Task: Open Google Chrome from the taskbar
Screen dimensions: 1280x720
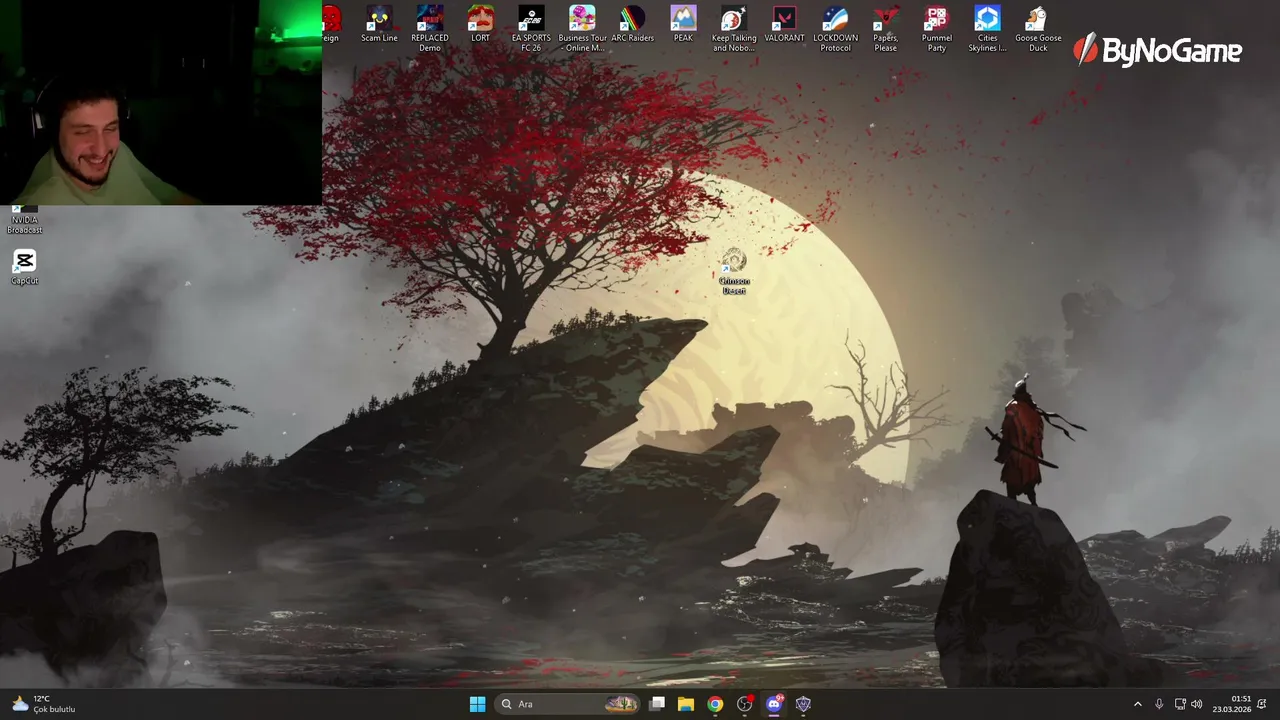Action: point(715,704)
